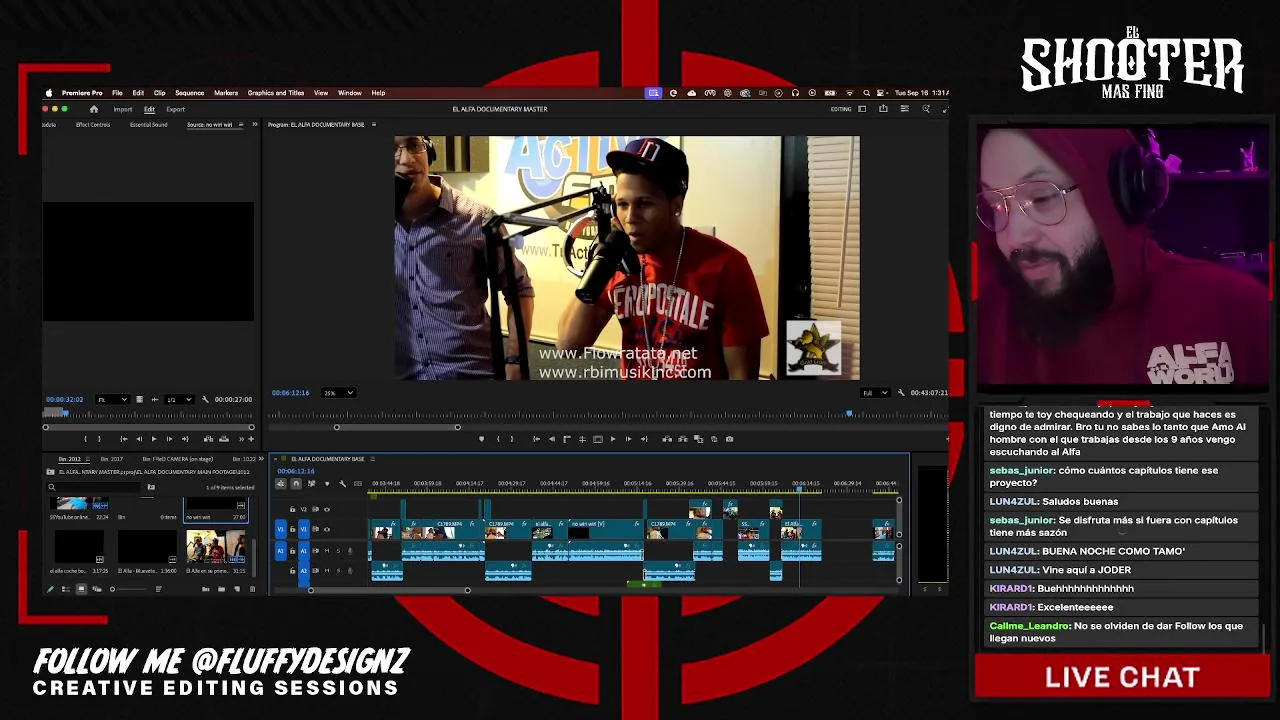This screenshot has height=720, width=1280.
Task: Open Graphics and Titles menu
Action: coord(276,93)
